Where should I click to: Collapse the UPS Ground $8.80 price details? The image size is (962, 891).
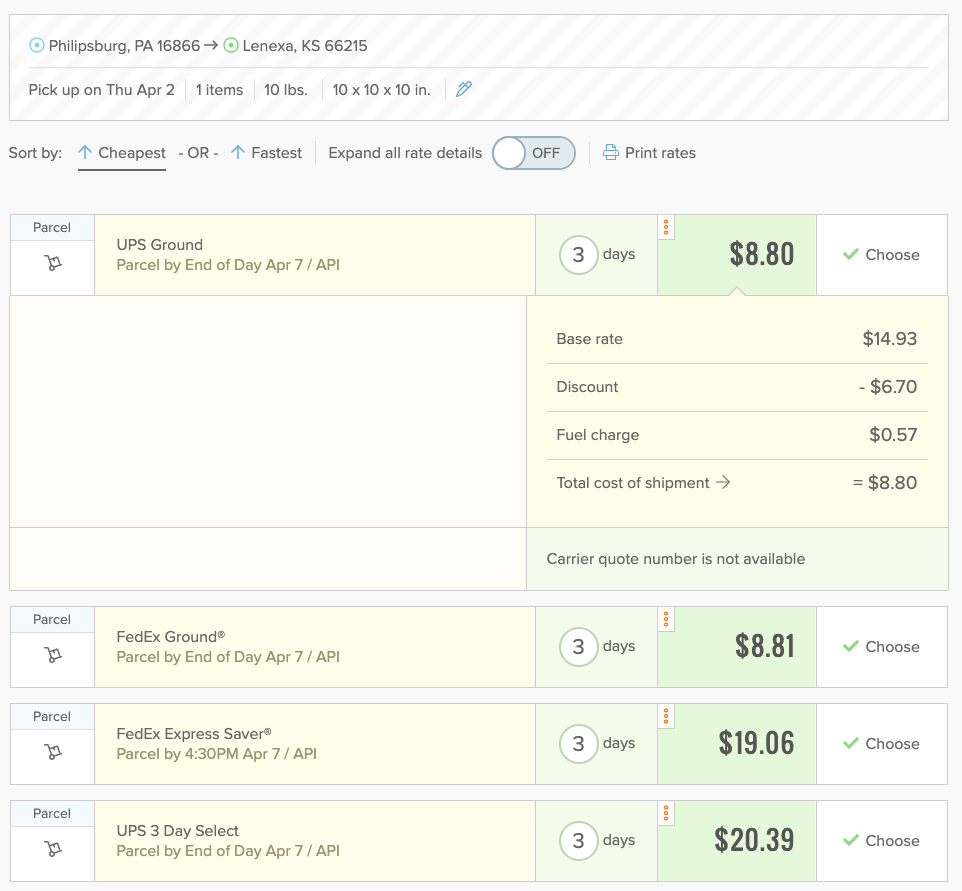(737, 255)
